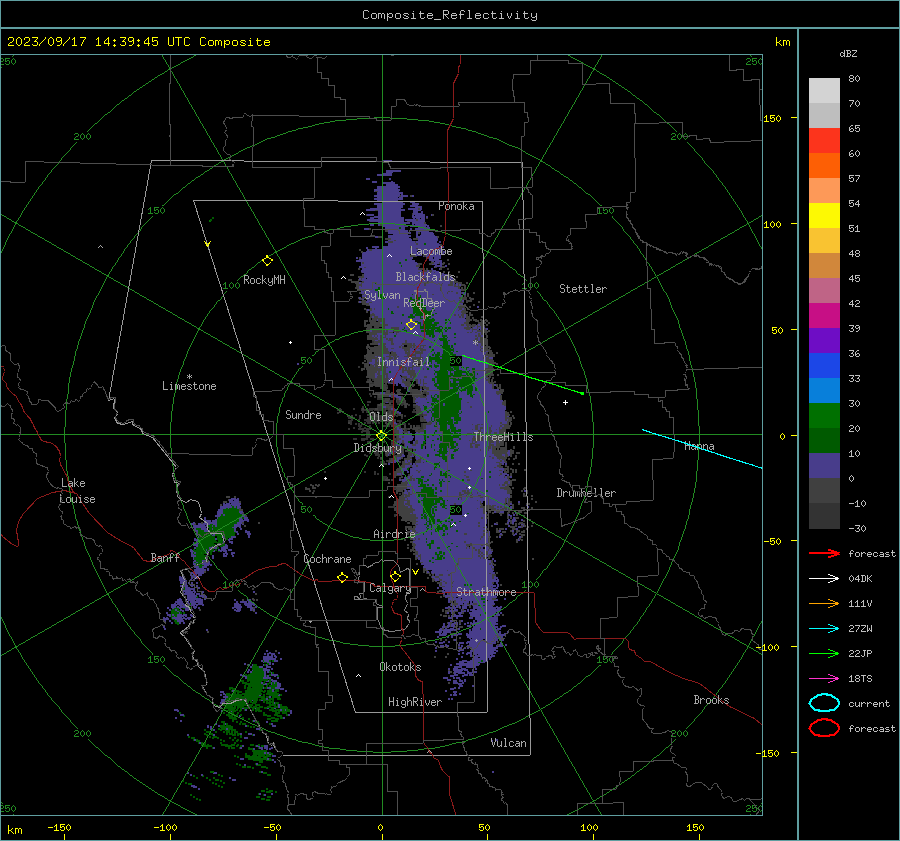Viewport: 900px width, 841px height.
Task: Click the Hanna town label
Action: point(699,446)
